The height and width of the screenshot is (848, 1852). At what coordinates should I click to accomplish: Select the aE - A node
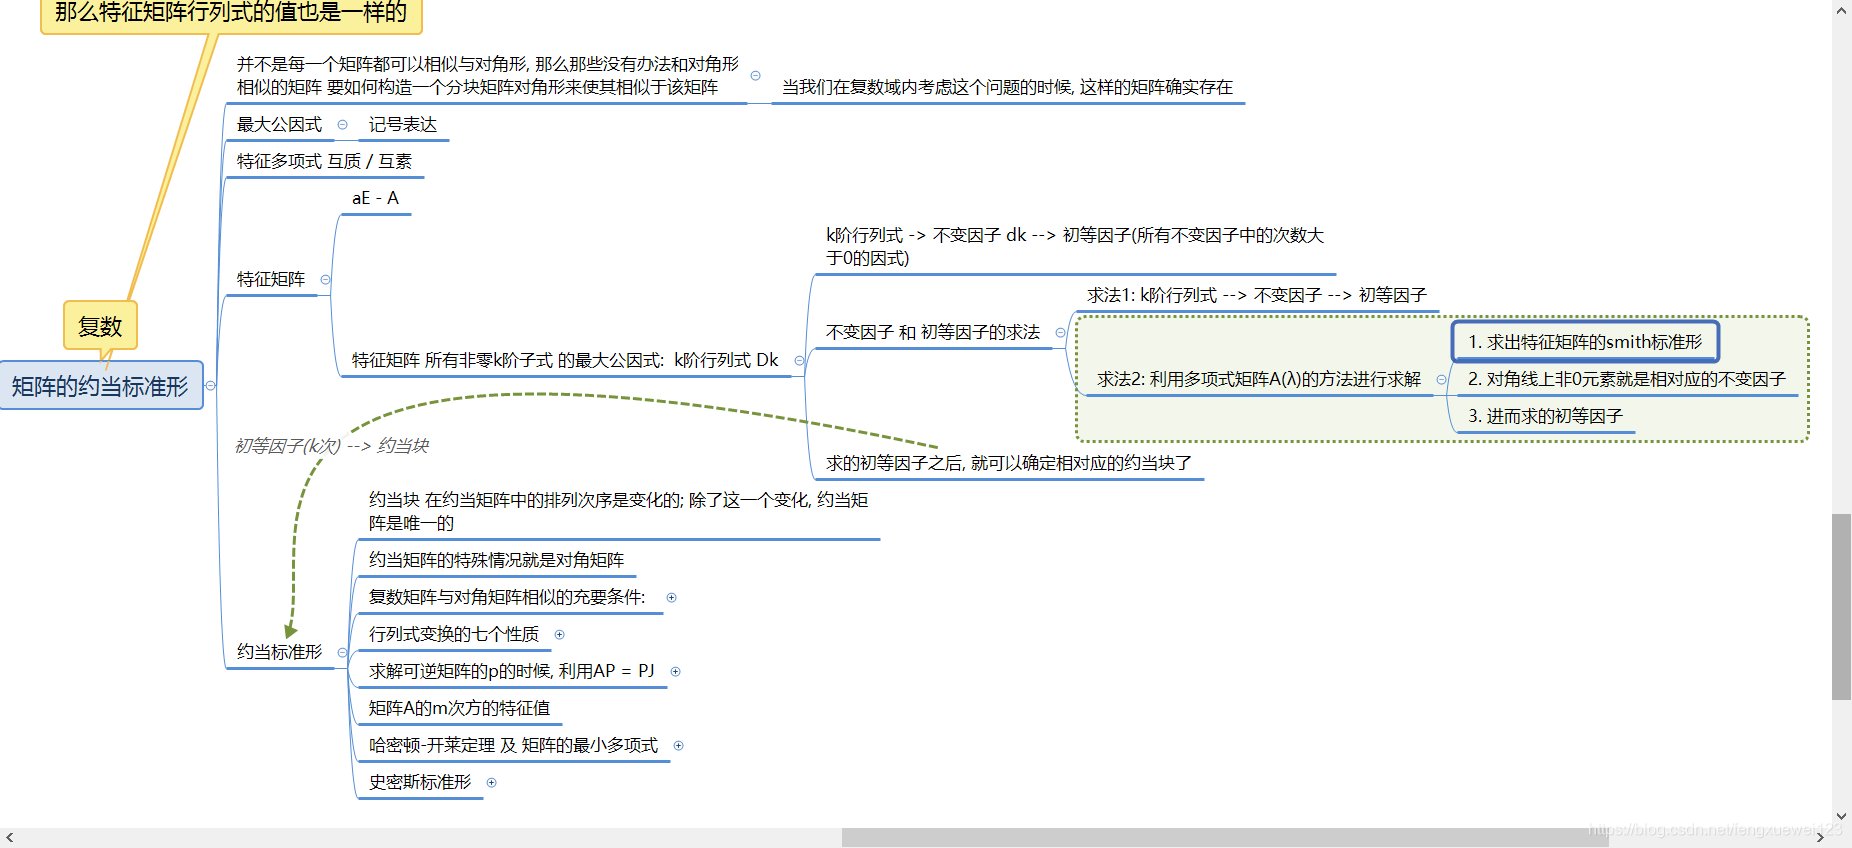click(x=376, y=198)
